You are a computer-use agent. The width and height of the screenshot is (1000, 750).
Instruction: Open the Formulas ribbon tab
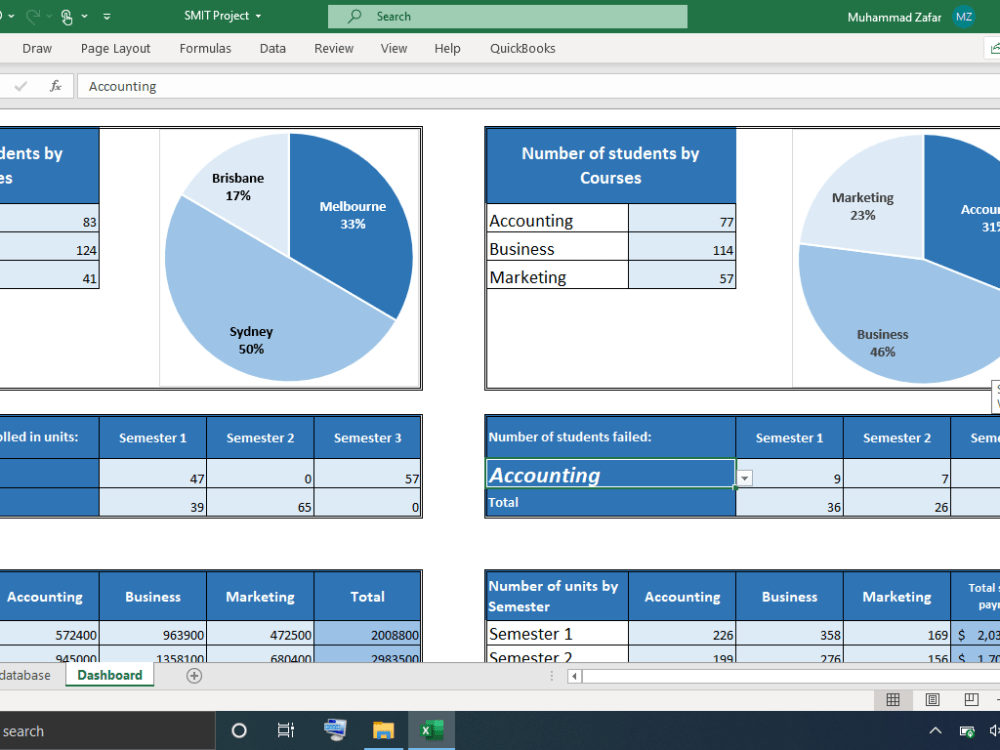coord(205,48)
